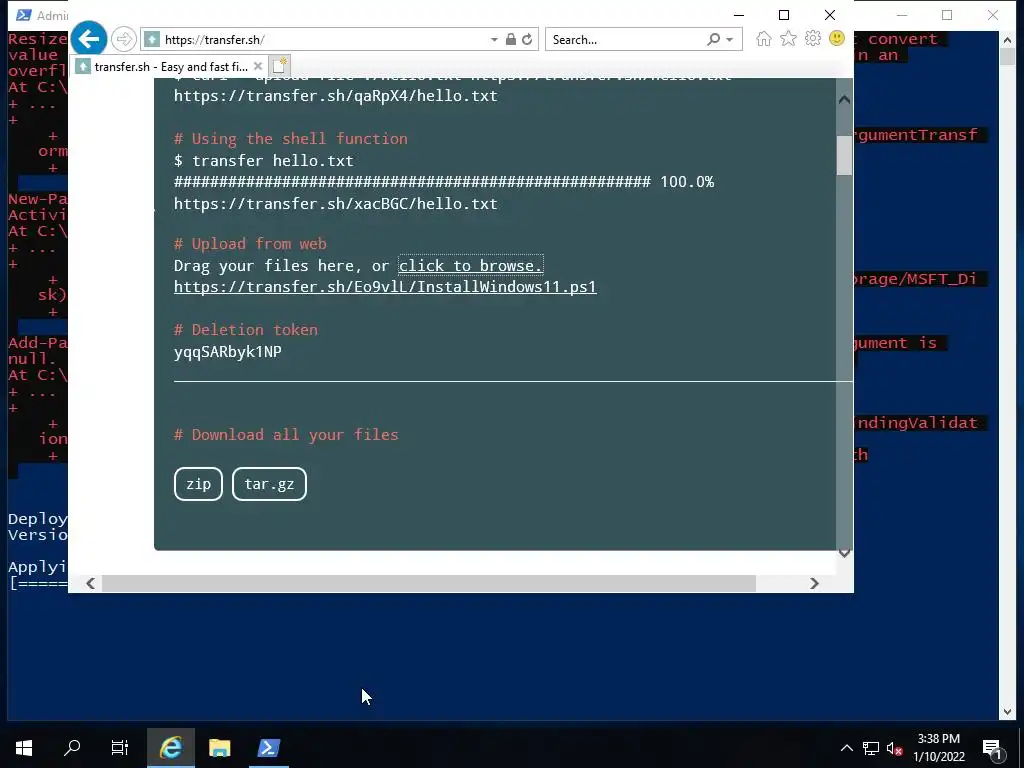Select the transfer.sh browser tab

(x=168, y=66)
